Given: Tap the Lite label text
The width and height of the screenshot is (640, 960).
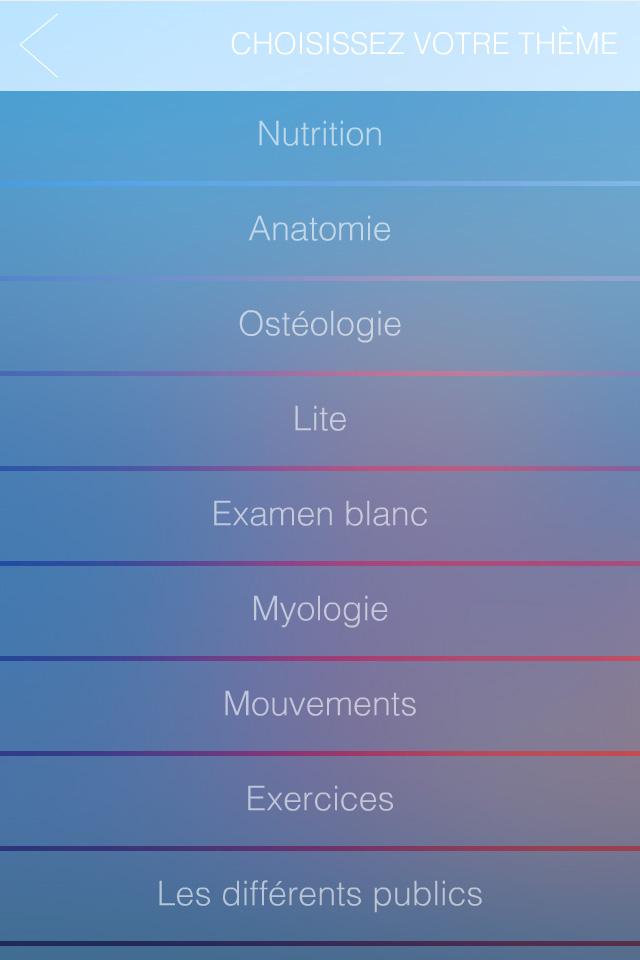Looking at the screenshot, I should click(x=320, y=419).
